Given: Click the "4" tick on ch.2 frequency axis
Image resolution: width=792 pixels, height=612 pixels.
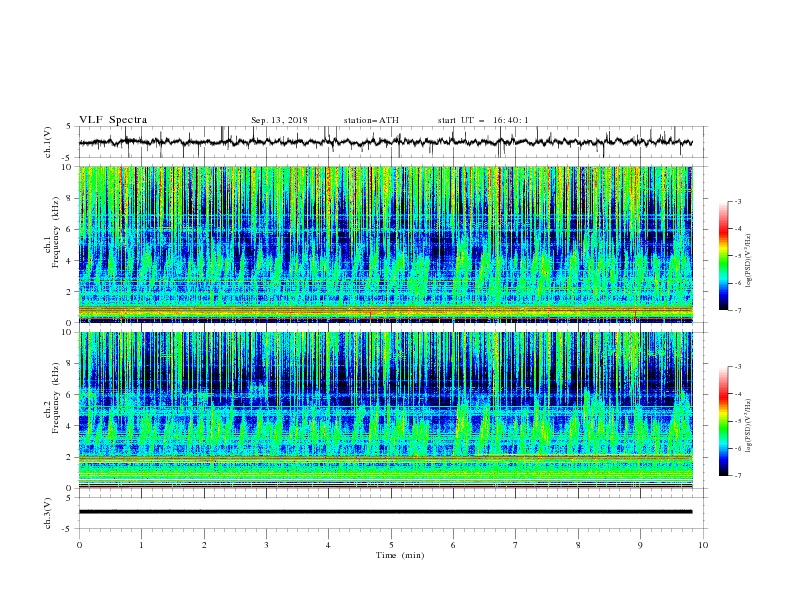Looking at the screenshot, I should click(x=71, y=426).
